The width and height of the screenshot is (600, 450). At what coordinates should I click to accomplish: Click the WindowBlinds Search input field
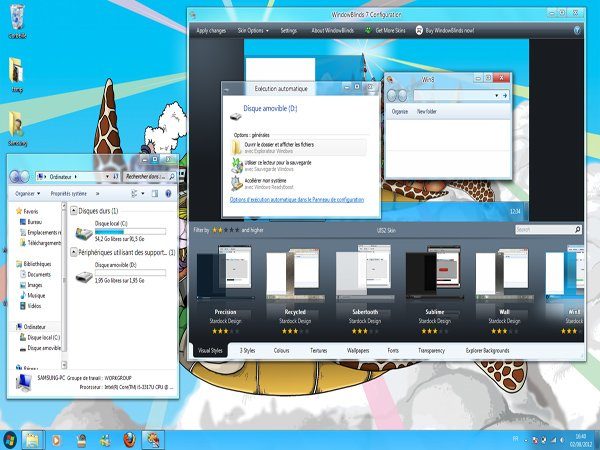pos(545,229)
